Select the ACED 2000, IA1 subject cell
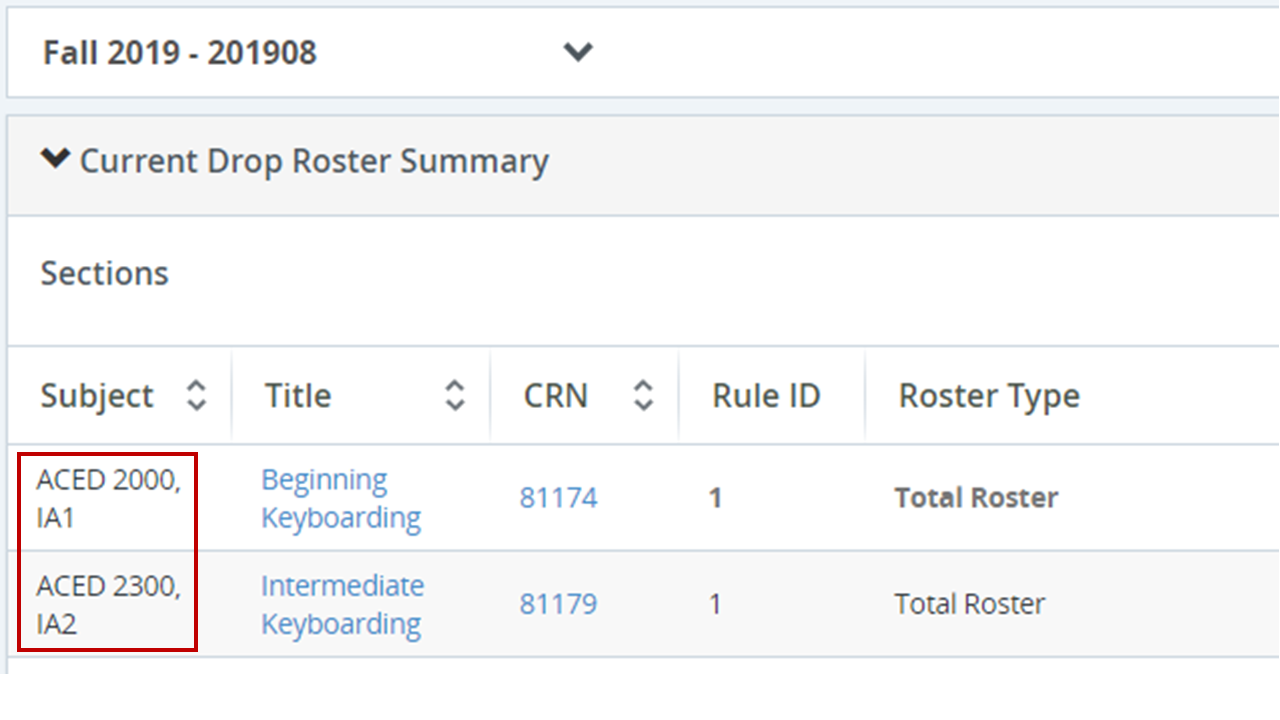Image resolution: width=1280 pixels, height=720 pixels. pos(108,498)
